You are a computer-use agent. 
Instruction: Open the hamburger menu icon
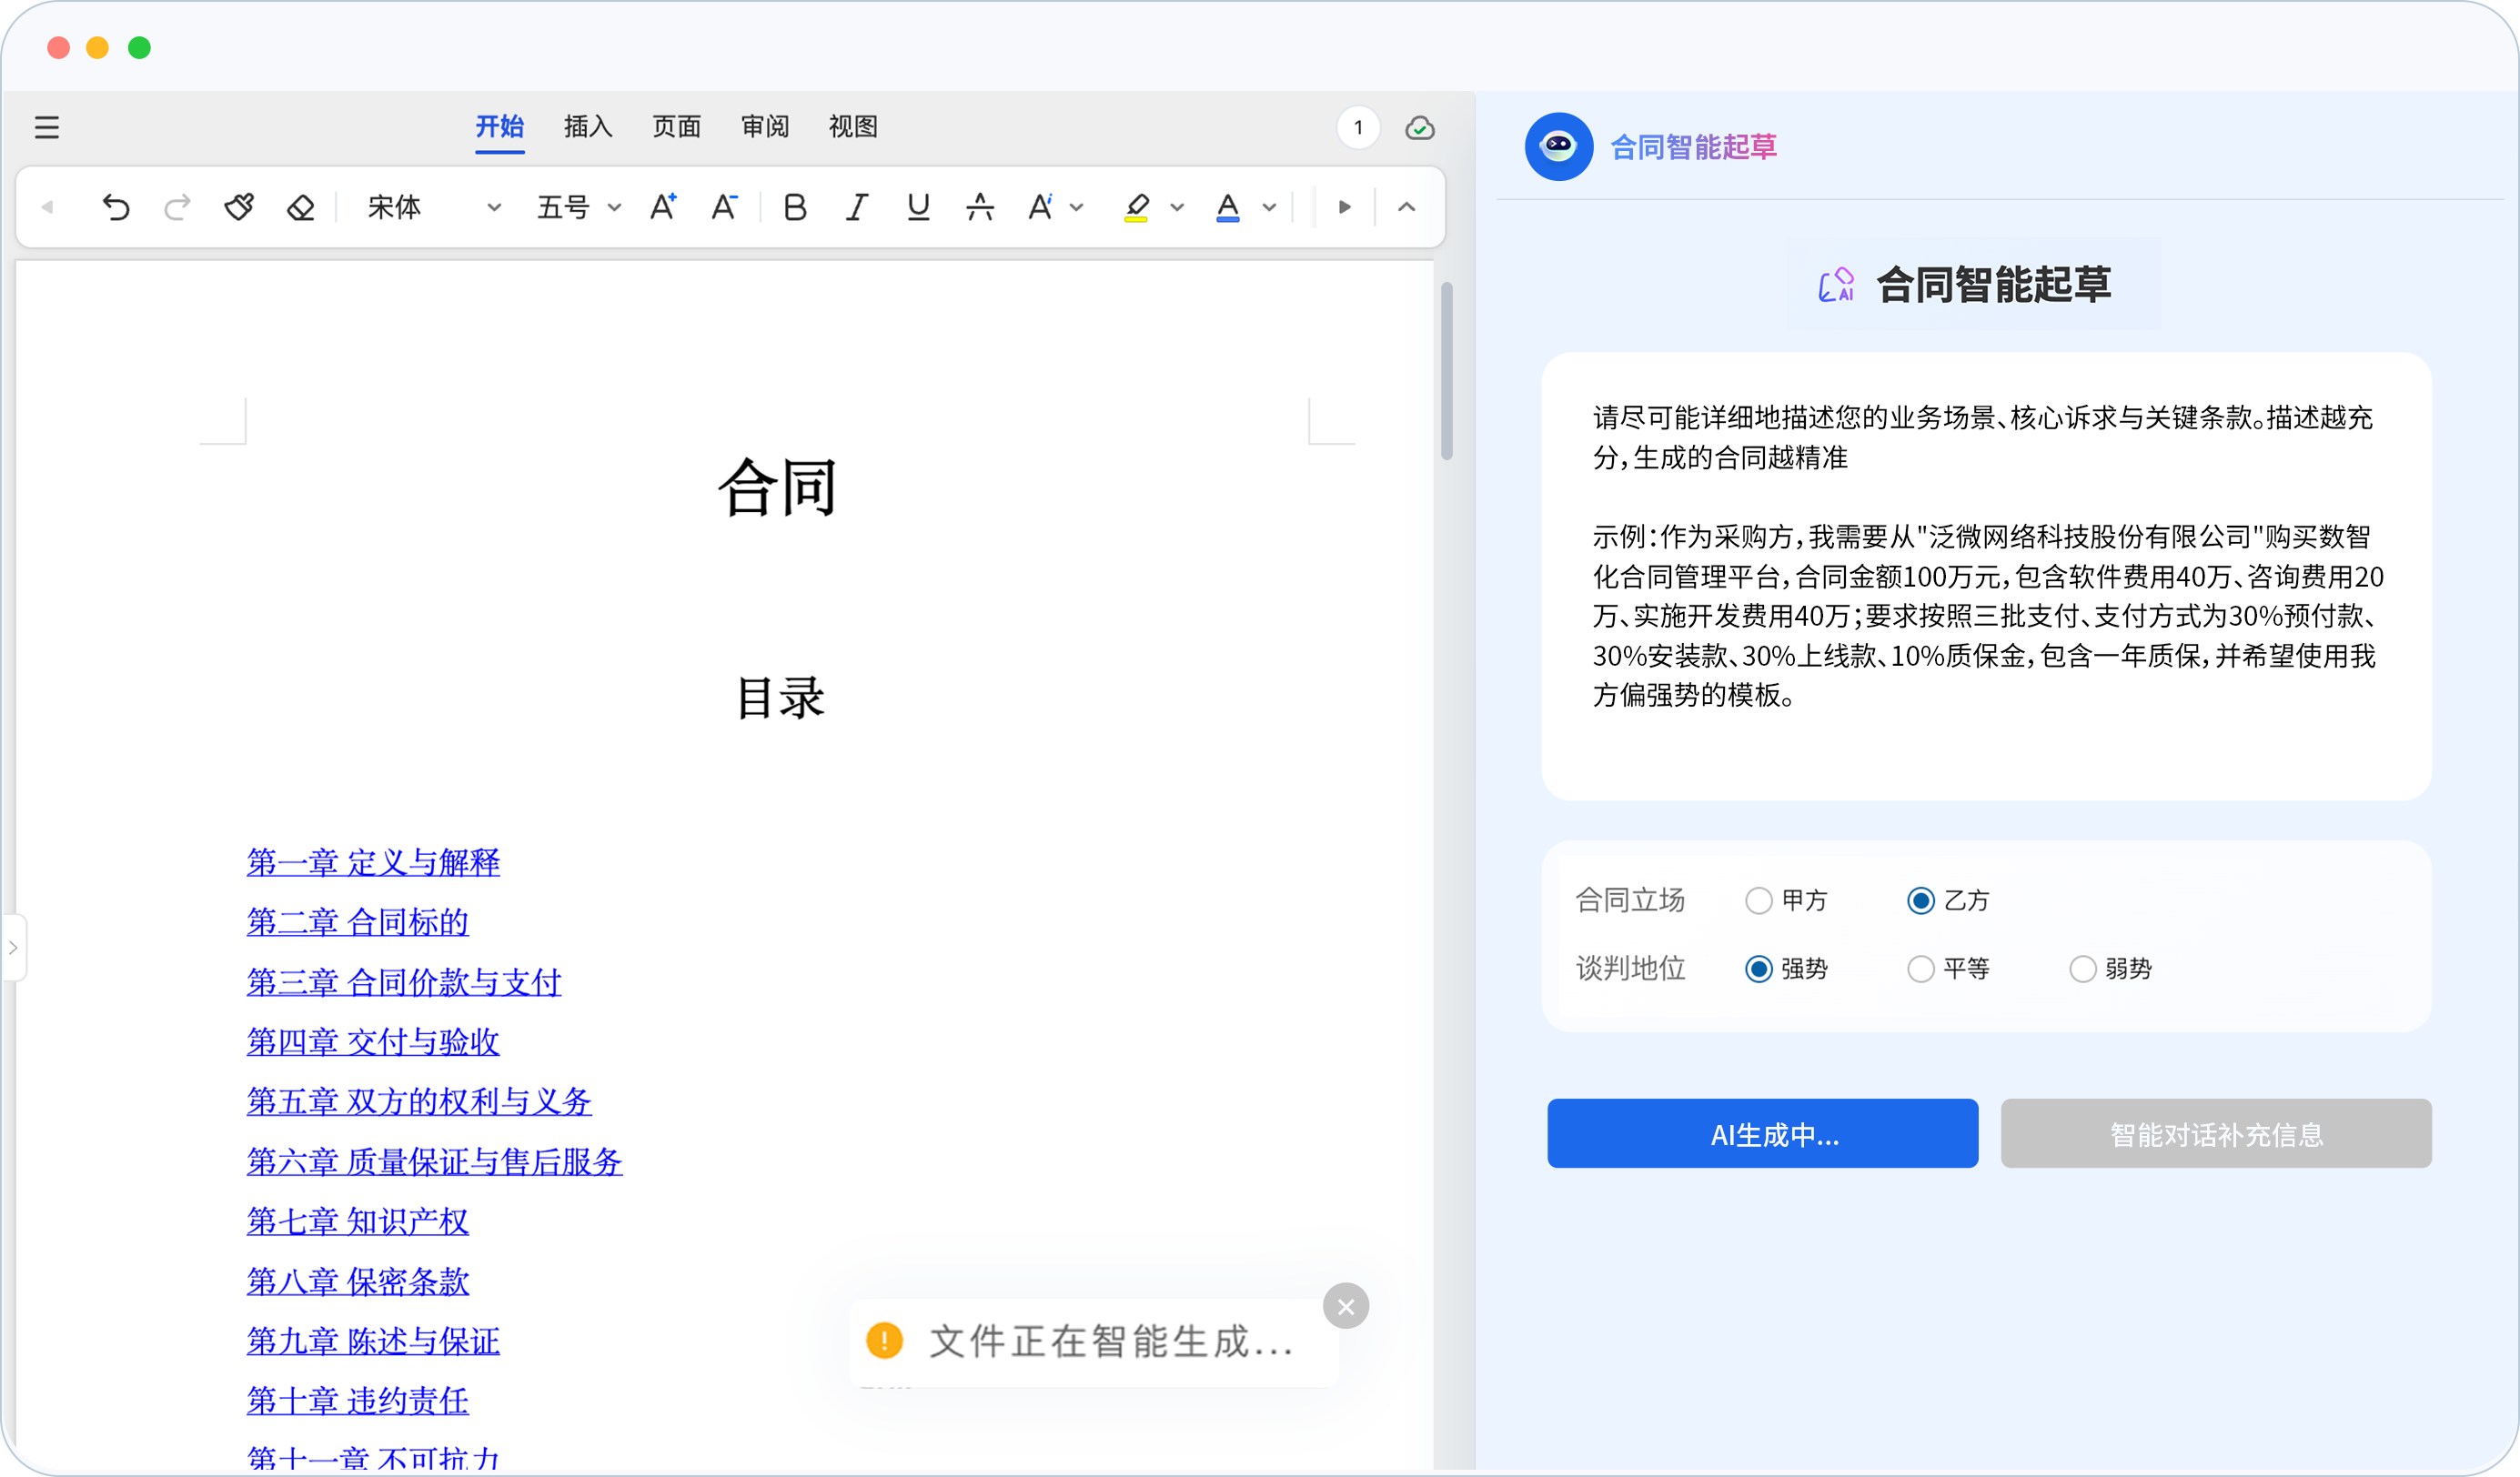click(47, 127)
